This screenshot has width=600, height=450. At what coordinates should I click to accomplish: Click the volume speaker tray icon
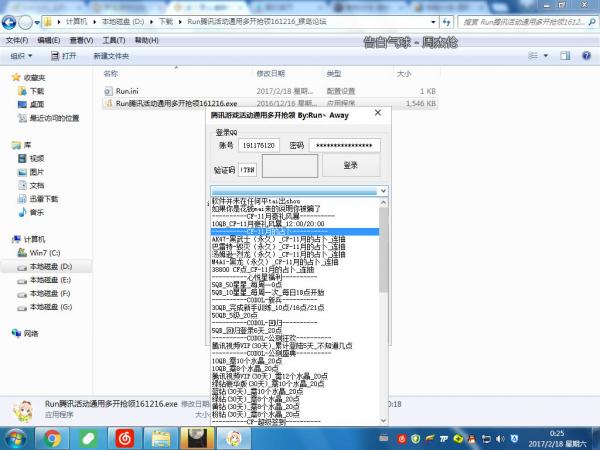click(x=500, y=439)
